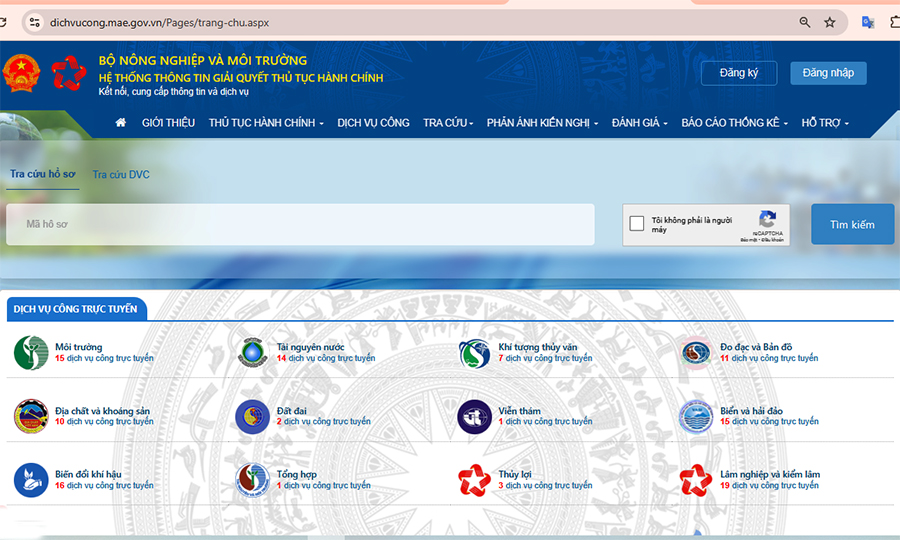Click the Đất đai service icon
This screenshot has height=540, width=900.
252,416
